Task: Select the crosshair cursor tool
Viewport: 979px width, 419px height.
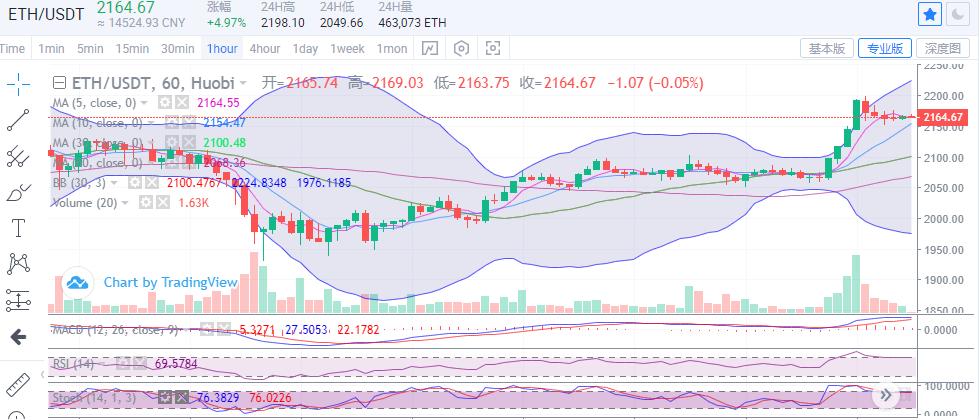Action: tap(19, 84)
